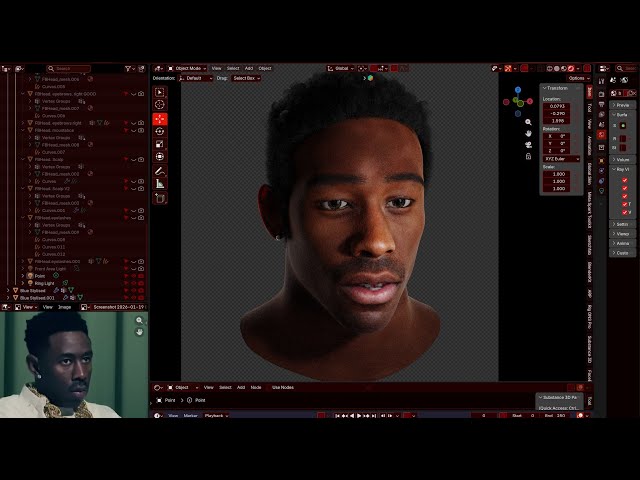Open the active red World properties tab

click(x=601, y=135)
